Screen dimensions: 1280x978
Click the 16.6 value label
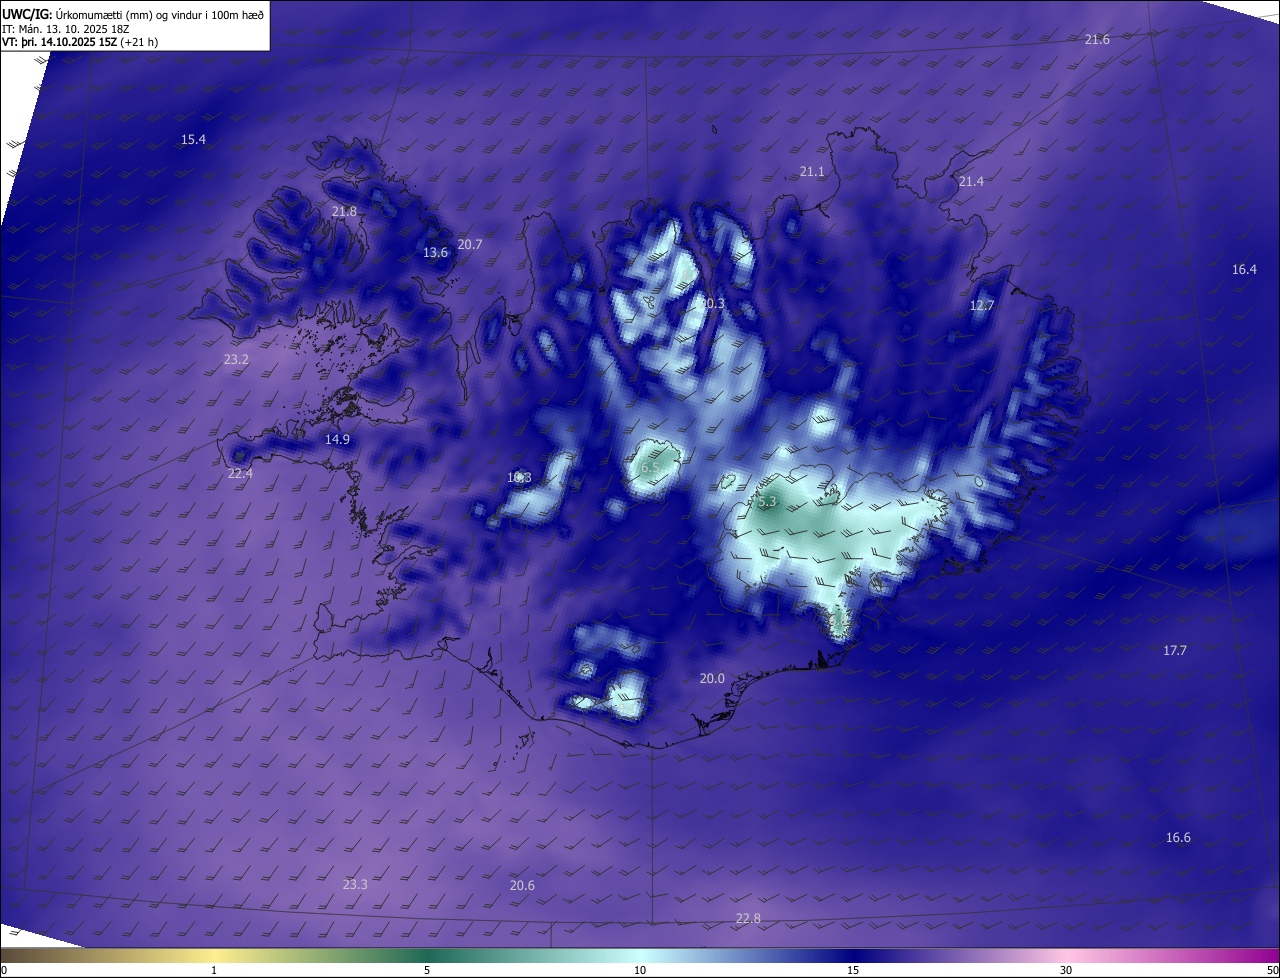[1178, 838]
